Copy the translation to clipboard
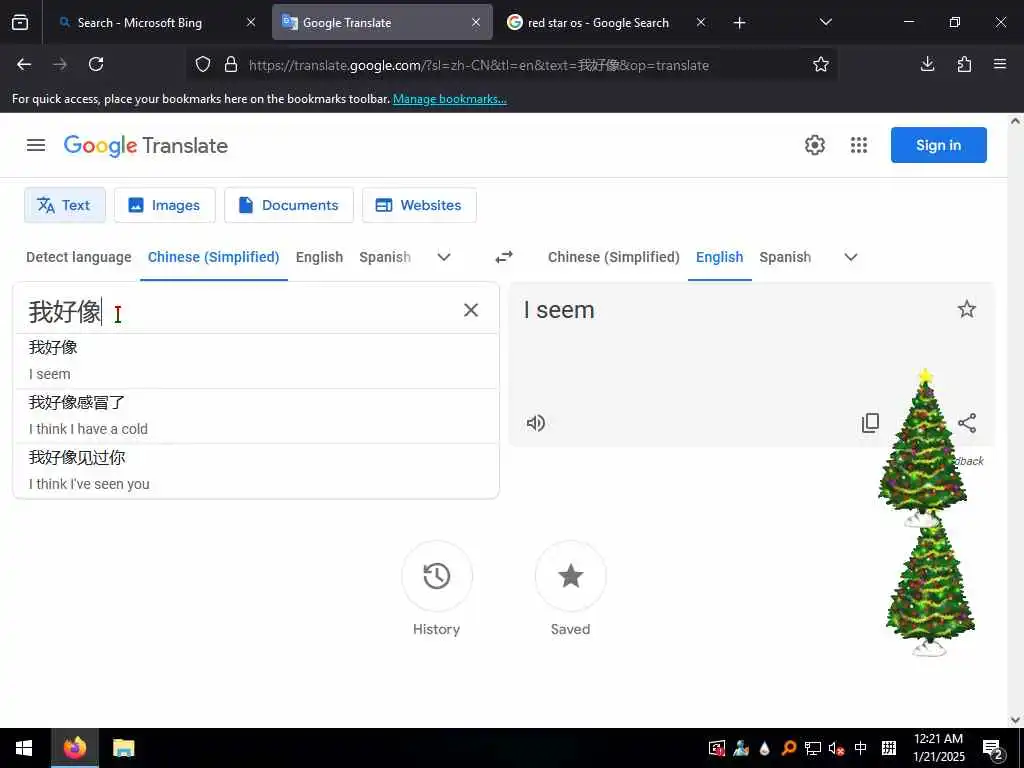 coord(870,423)
